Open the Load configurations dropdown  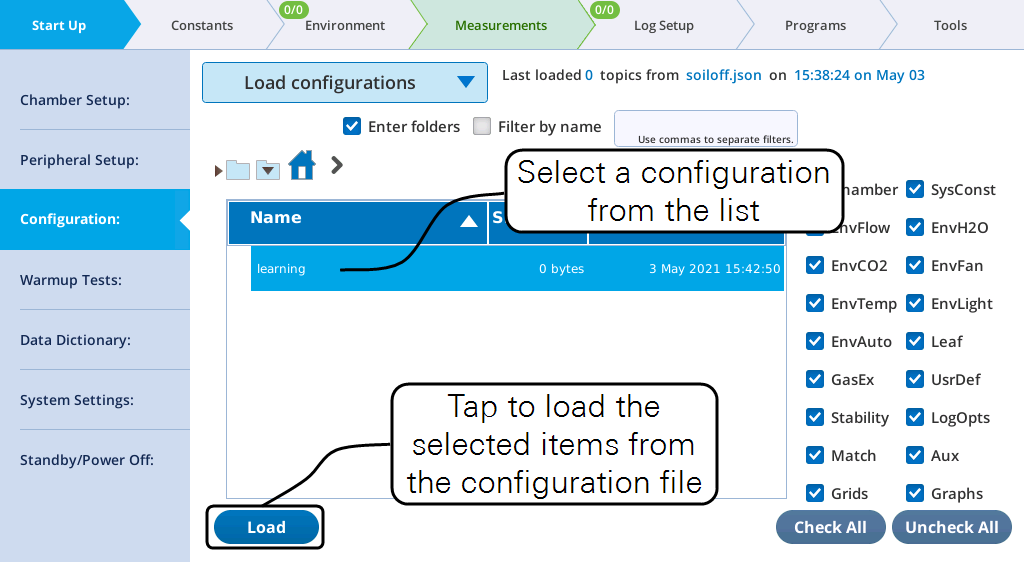click(344, 83)
